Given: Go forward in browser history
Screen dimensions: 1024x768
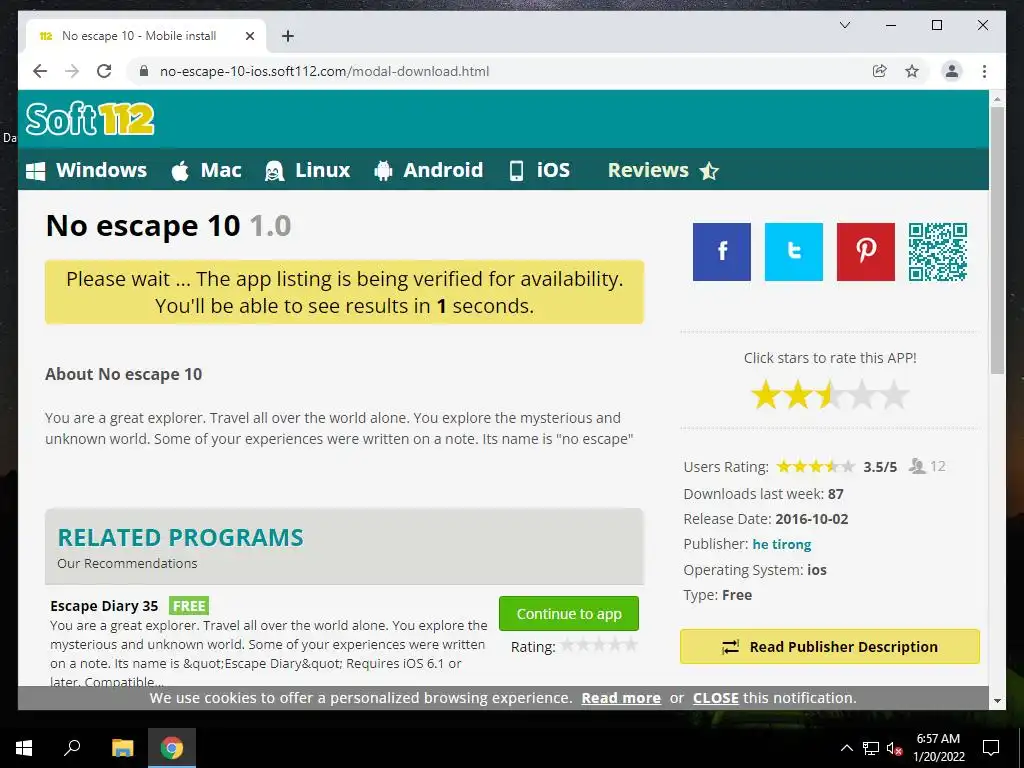Looking at the screenshot, I should 72,71.
